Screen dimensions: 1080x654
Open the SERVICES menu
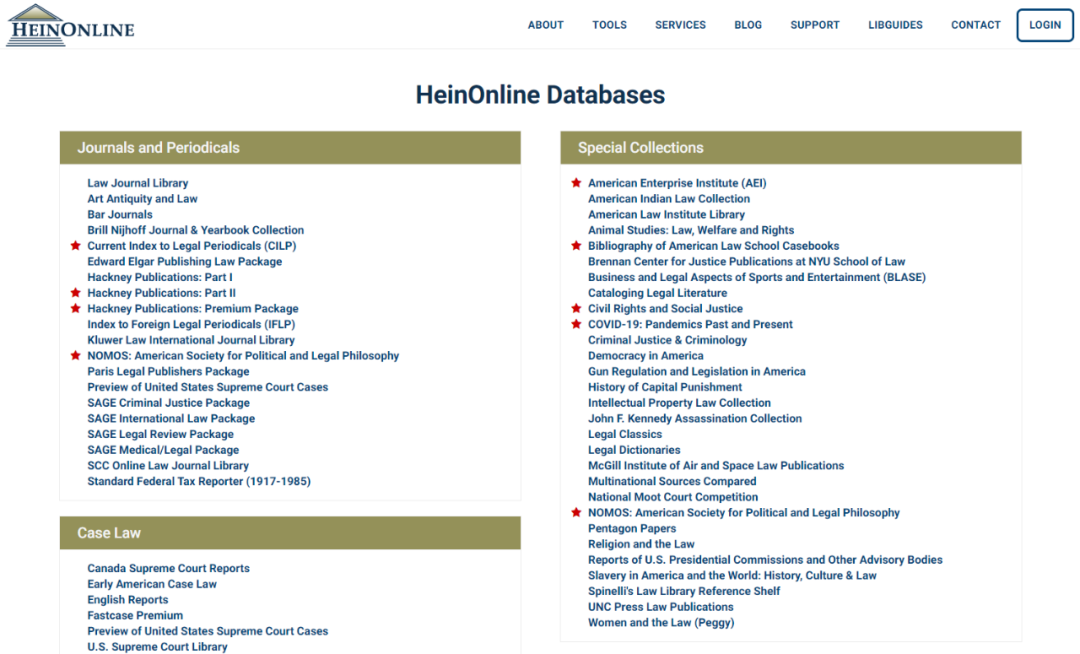tap(681, 25)
